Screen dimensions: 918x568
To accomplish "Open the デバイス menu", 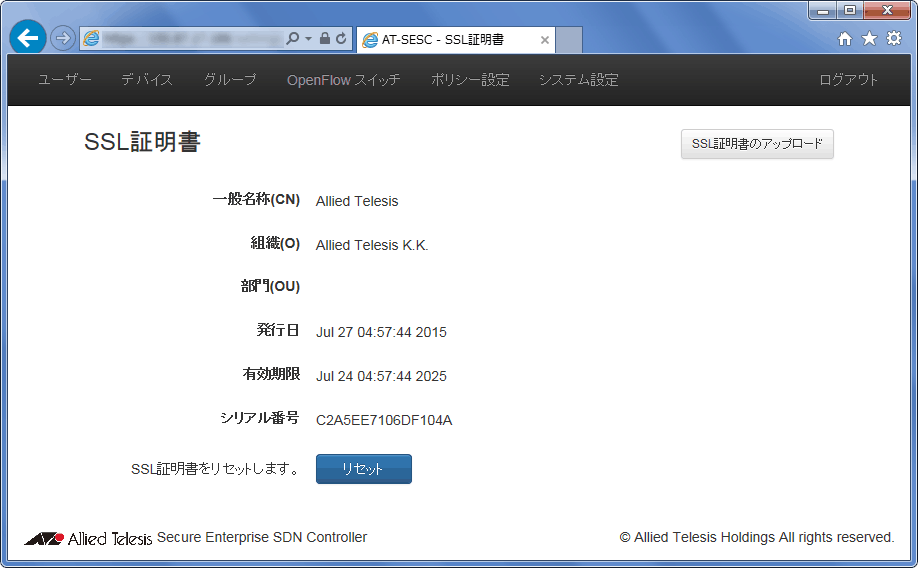I will coord(147,80).
